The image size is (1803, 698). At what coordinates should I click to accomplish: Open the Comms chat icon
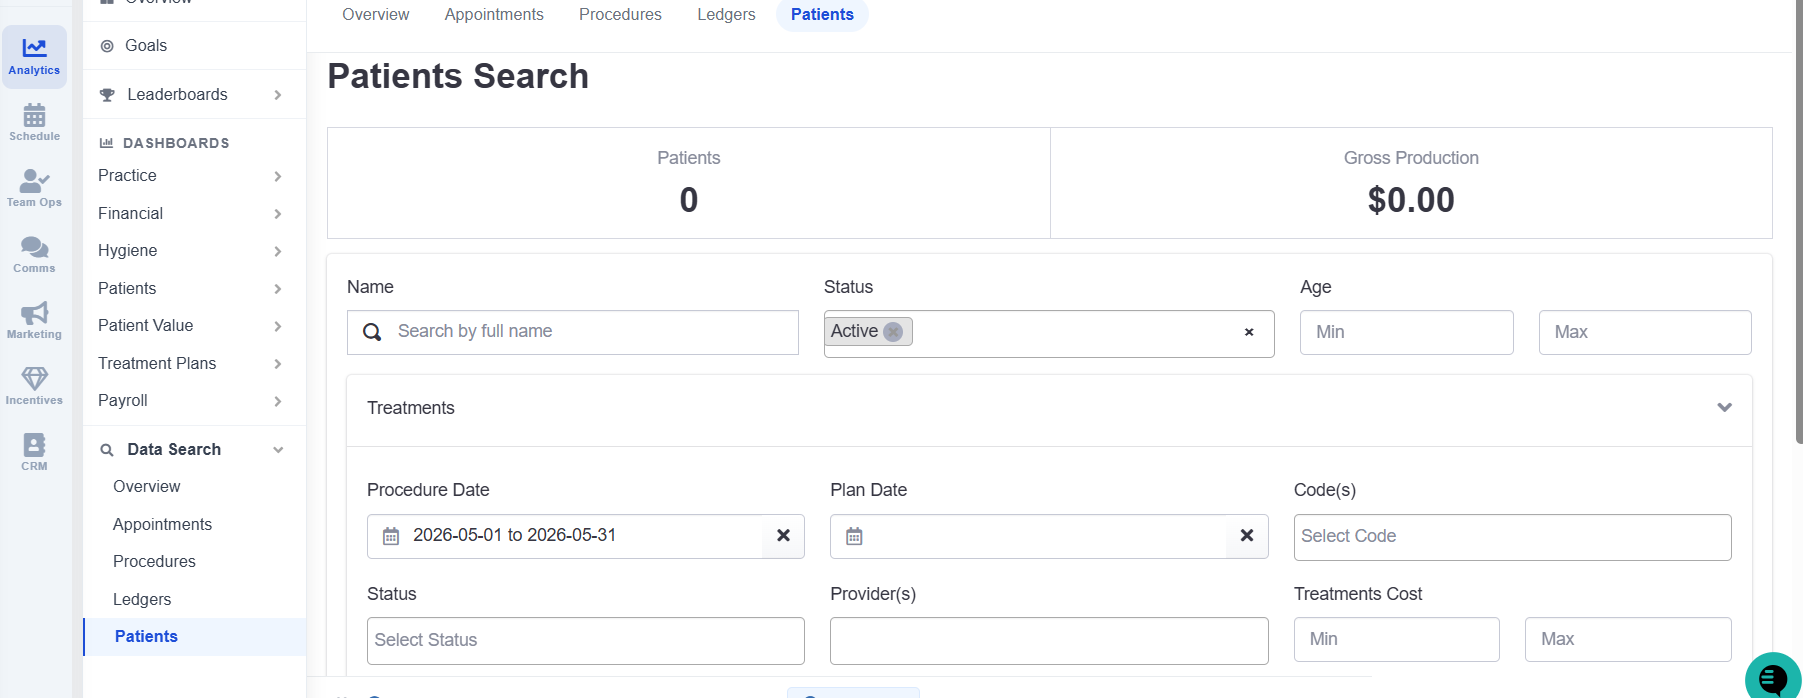(x=34, y=247)
